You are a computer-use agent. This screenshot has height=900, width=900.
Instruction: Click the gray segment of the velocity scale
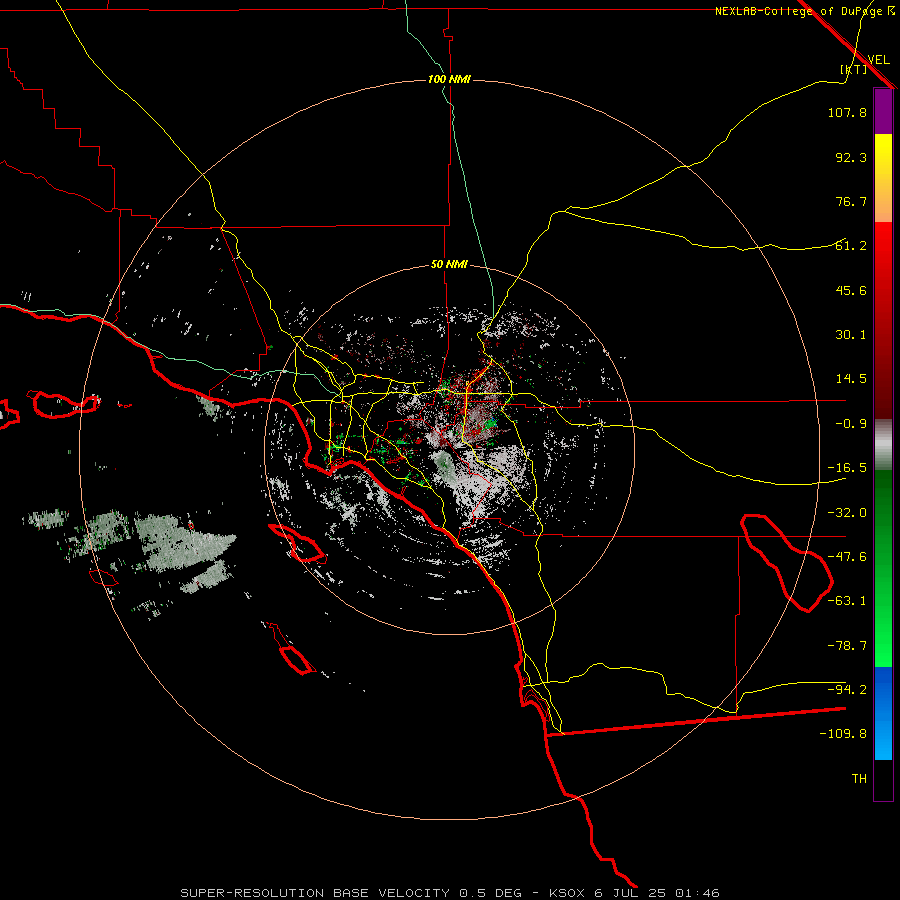(883, 445)
